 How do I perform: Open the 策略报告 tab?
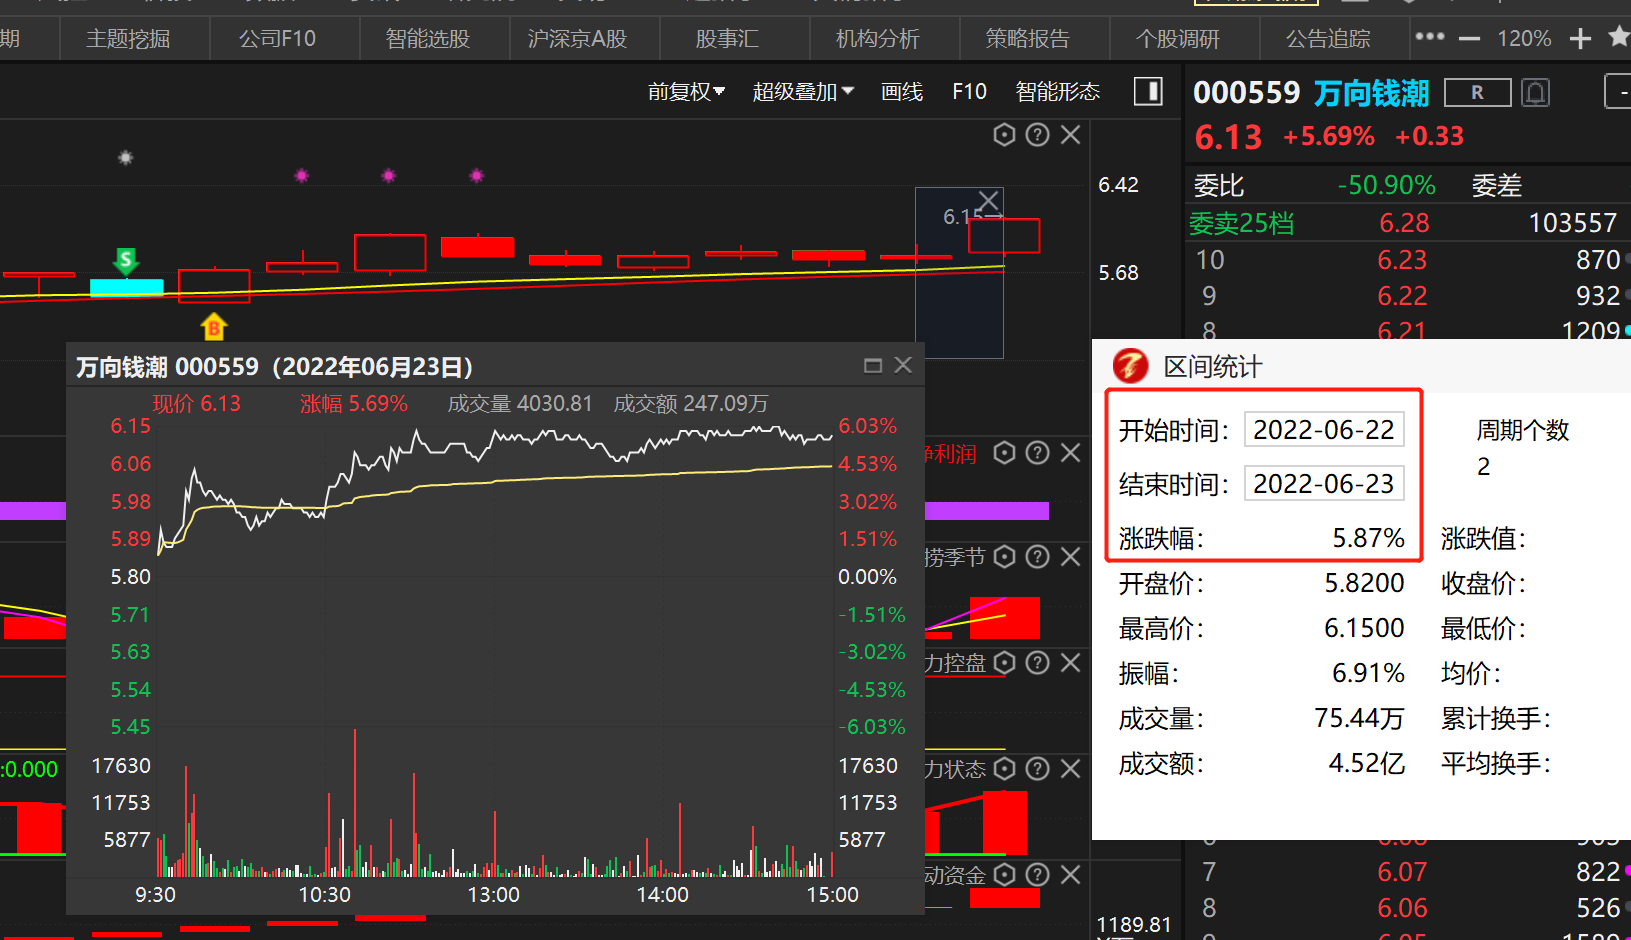(1027, 39)
